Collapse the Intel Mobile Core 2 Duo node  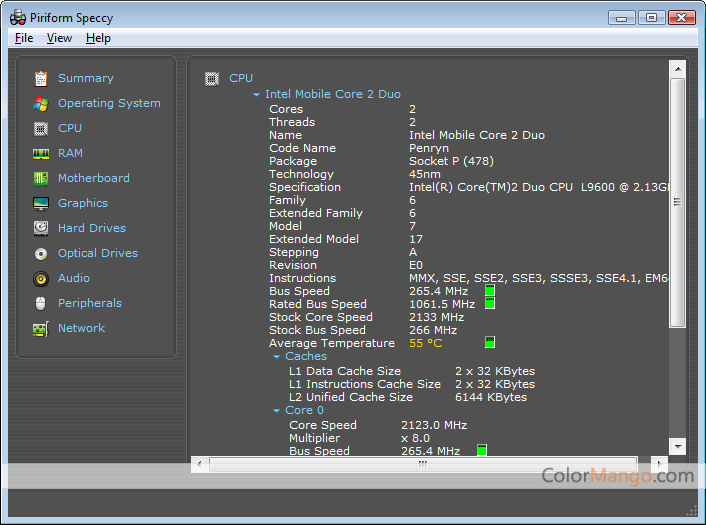pyautogui.click(x=257, y=95)
